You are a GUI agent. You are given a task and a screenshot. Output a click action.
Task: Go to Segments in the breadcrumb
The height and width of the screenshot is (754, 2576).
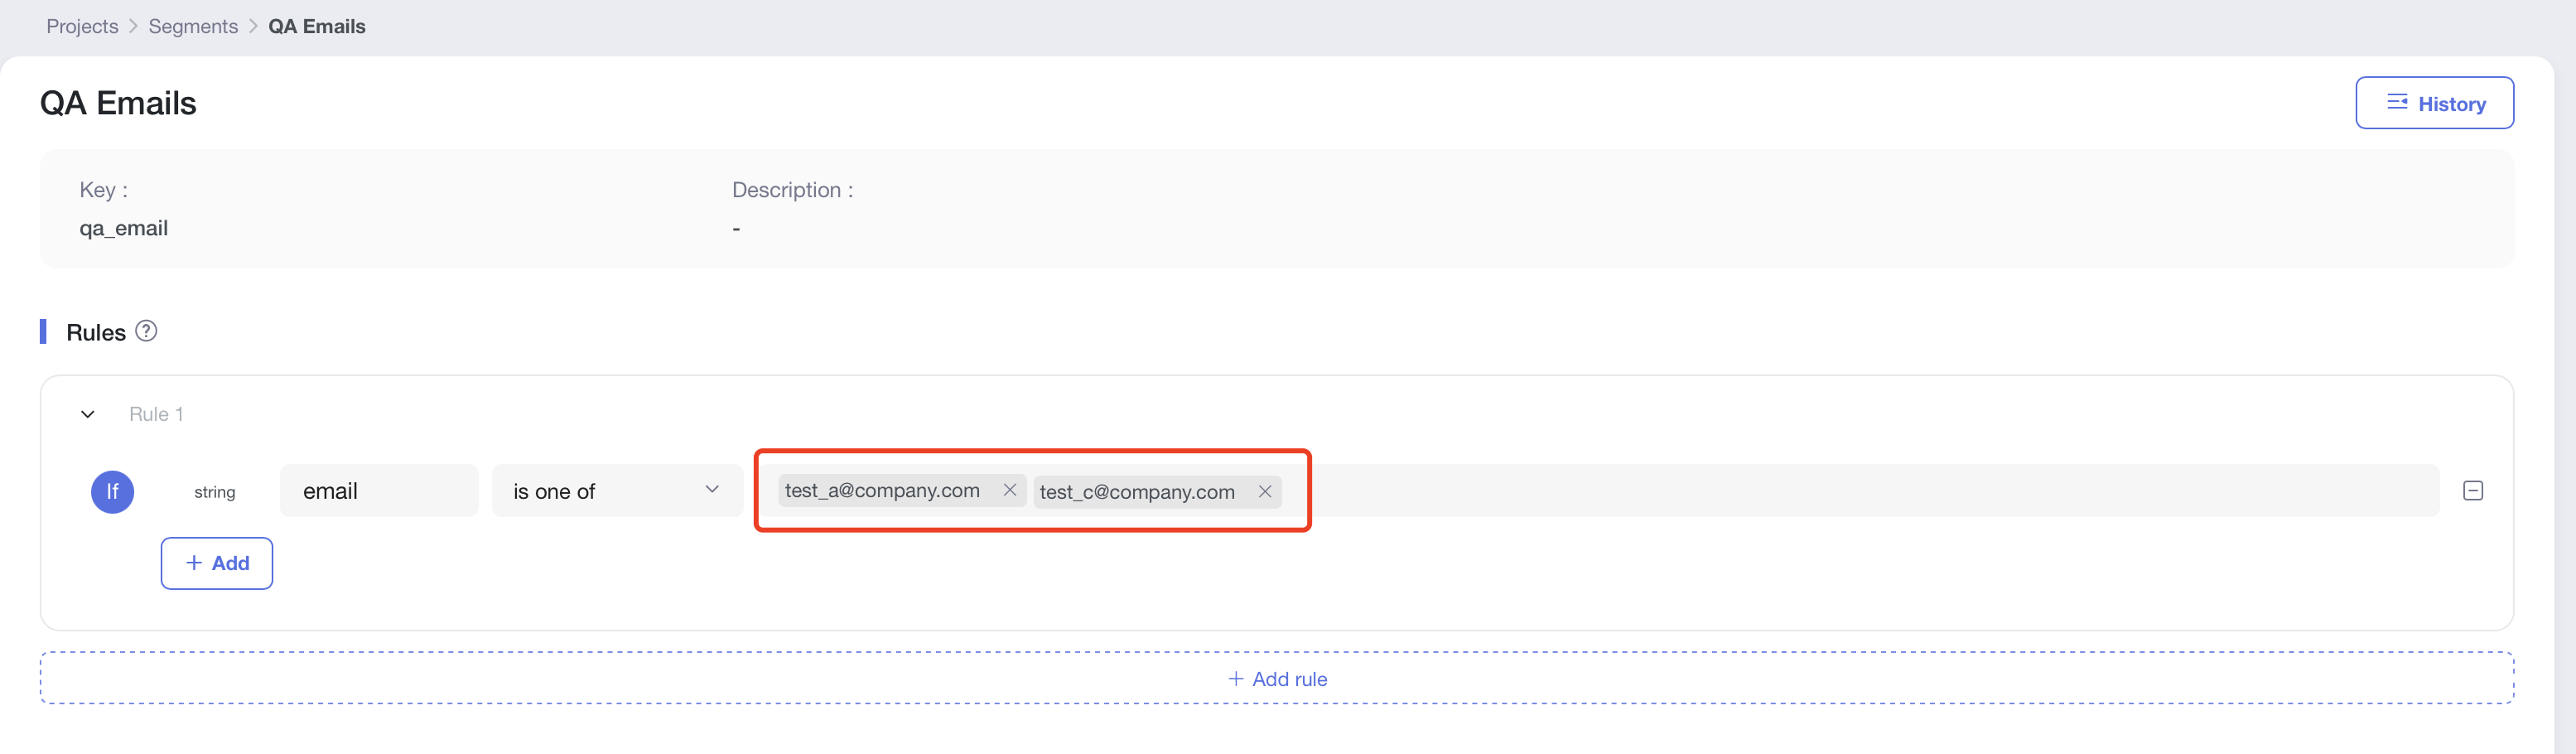193,26
